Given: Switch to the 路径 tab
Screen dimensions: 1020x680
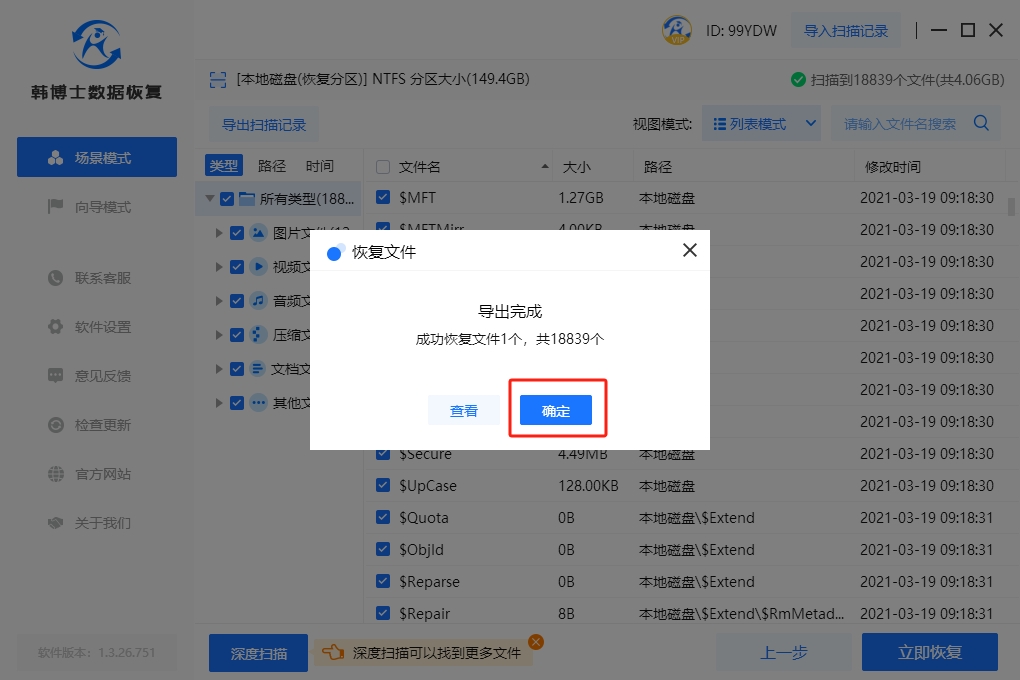Looking at the screenshot, I should tap(272, 166).
